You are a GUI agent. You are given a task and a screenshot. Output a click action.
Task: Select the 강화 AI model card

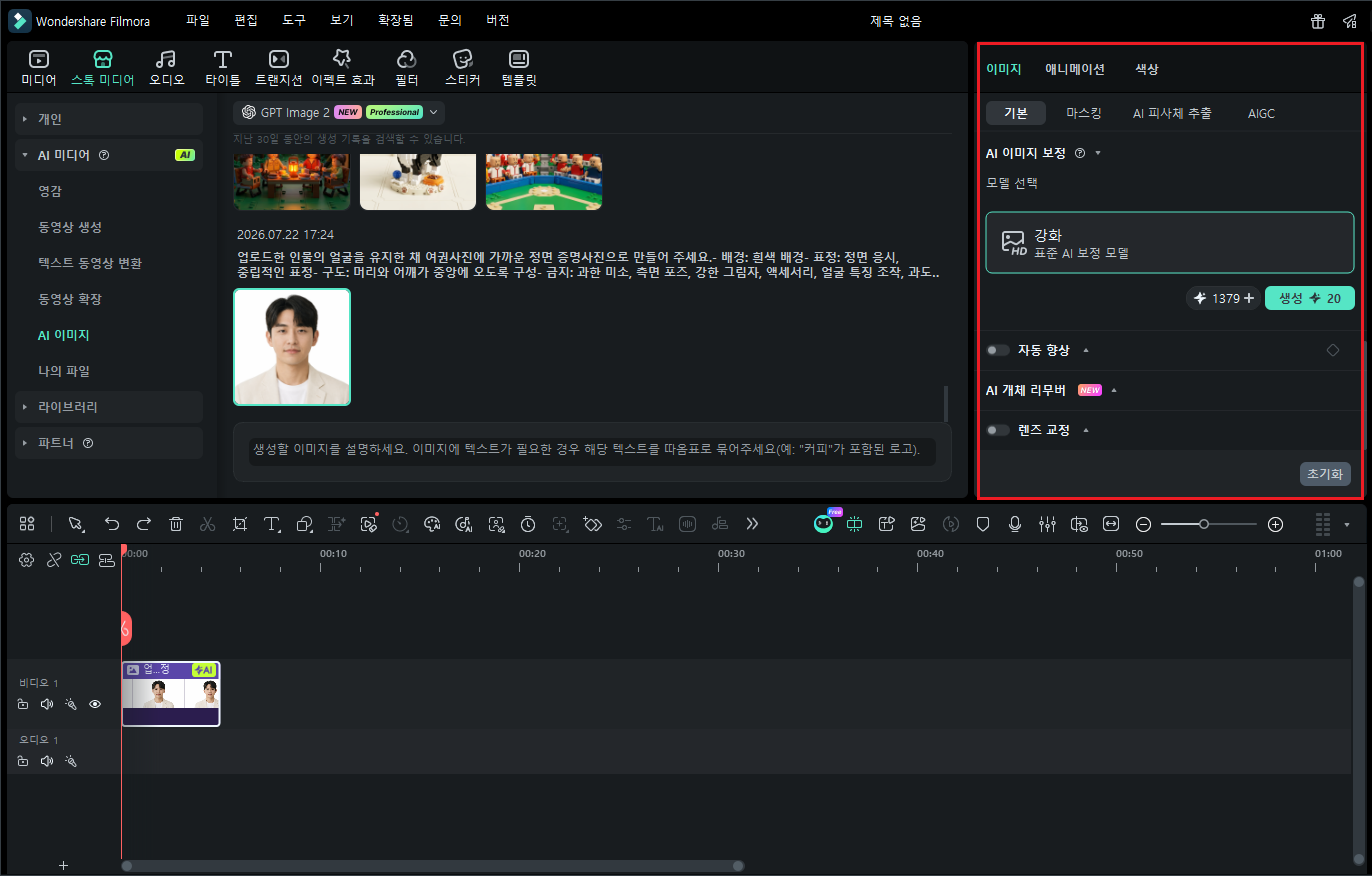[1170, 242]
